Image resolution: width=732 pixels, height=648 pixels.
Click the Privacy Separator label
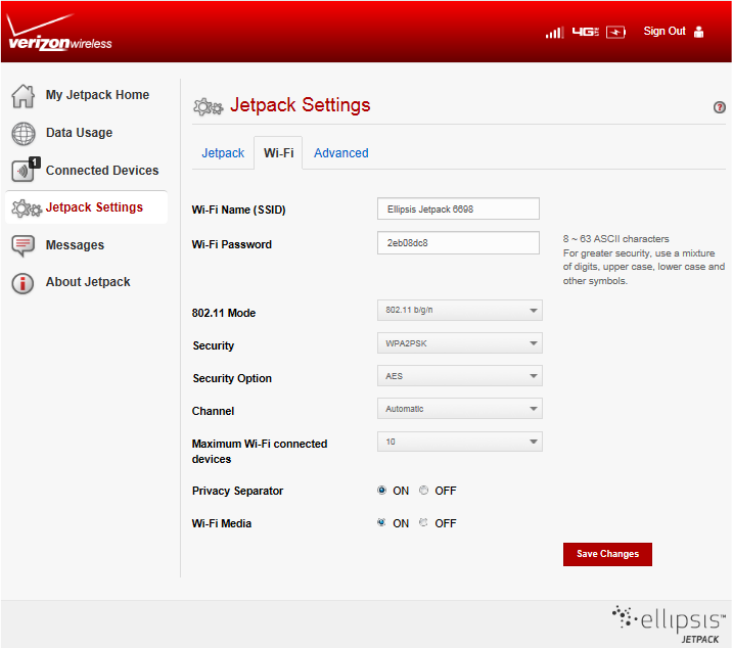[237, 491]
